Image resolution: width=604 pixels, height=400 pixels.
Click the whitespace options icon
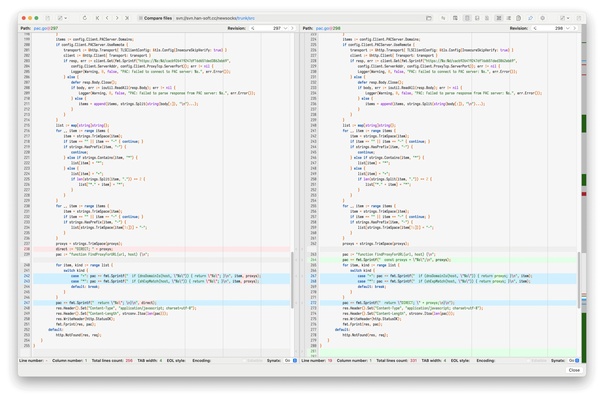point(509,18)
